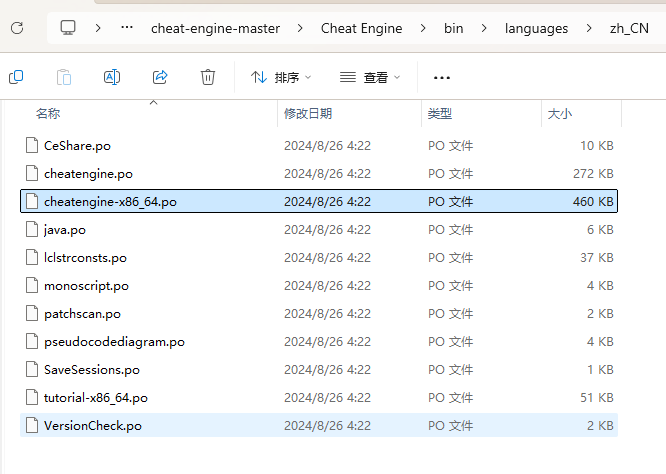The width and height of the screenshot is (666, 474).
Task: Go to cheat-engine-master breadcrumb folder
Action: (215, 28)
